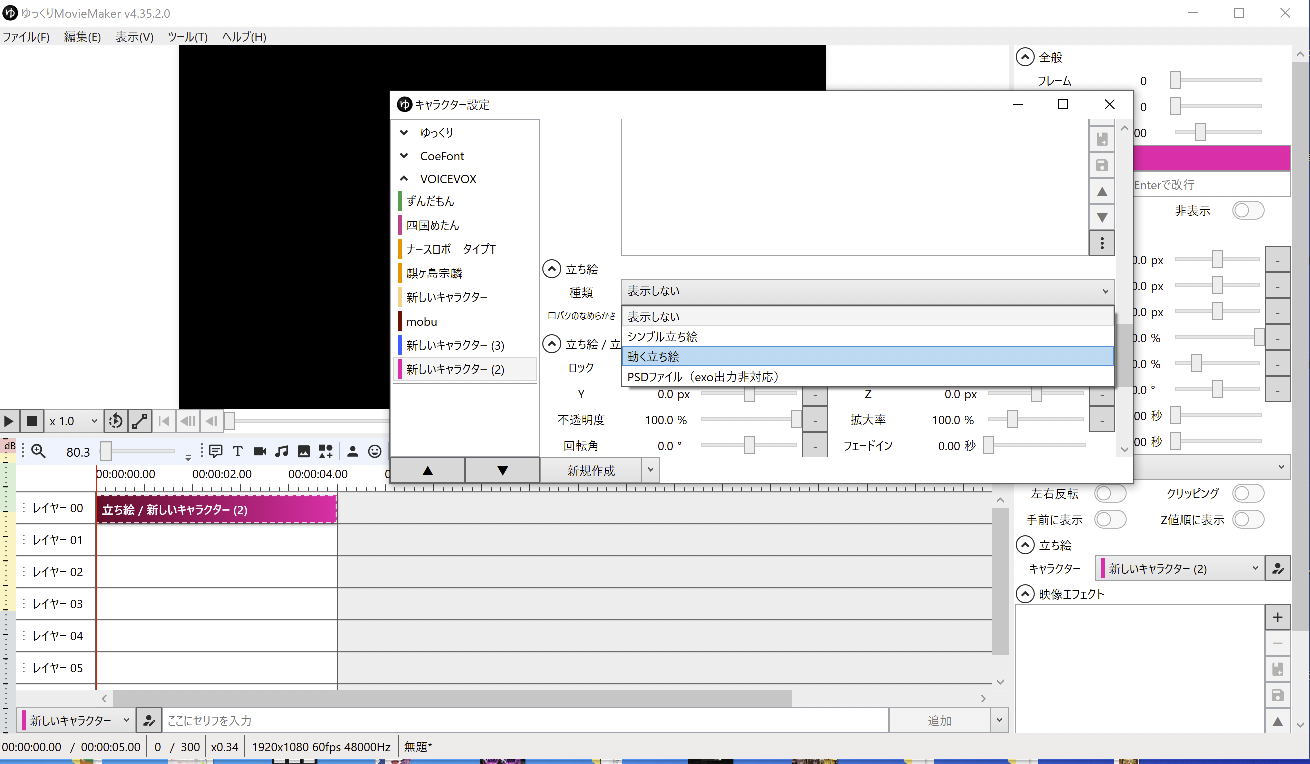The height and width of the screenshot is (764, 1310).
Task: Select ずんだもん in the character list
Action: [430, 201]
